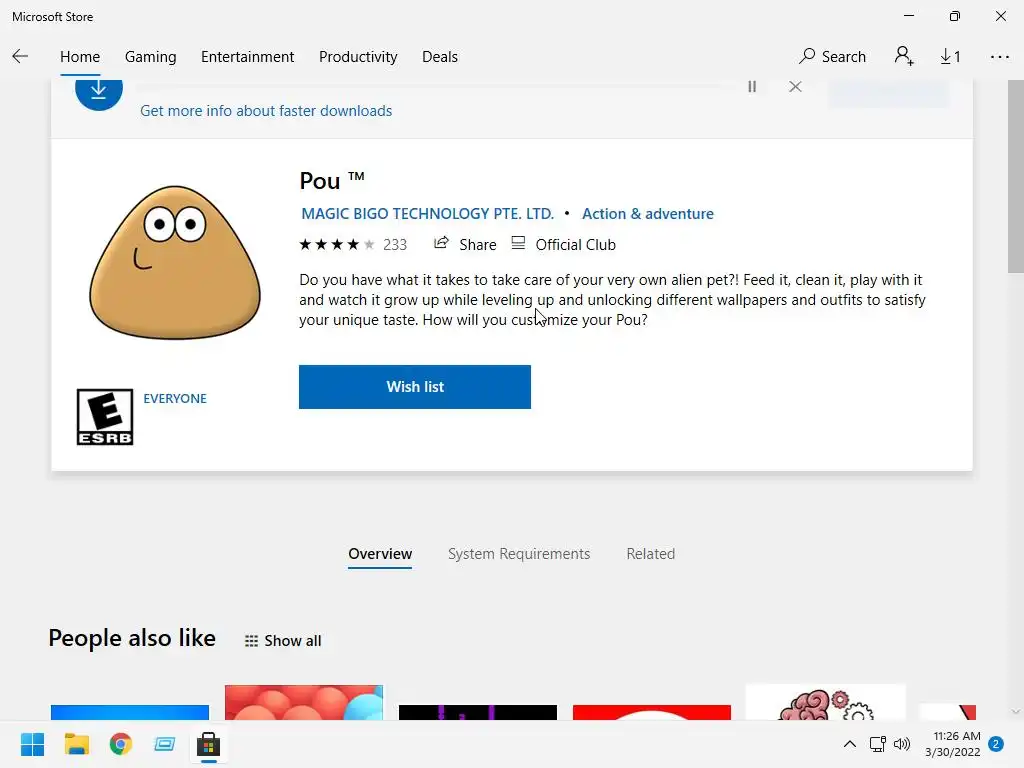Click the Wish list button
The image size is (1024, 768).
415,387
